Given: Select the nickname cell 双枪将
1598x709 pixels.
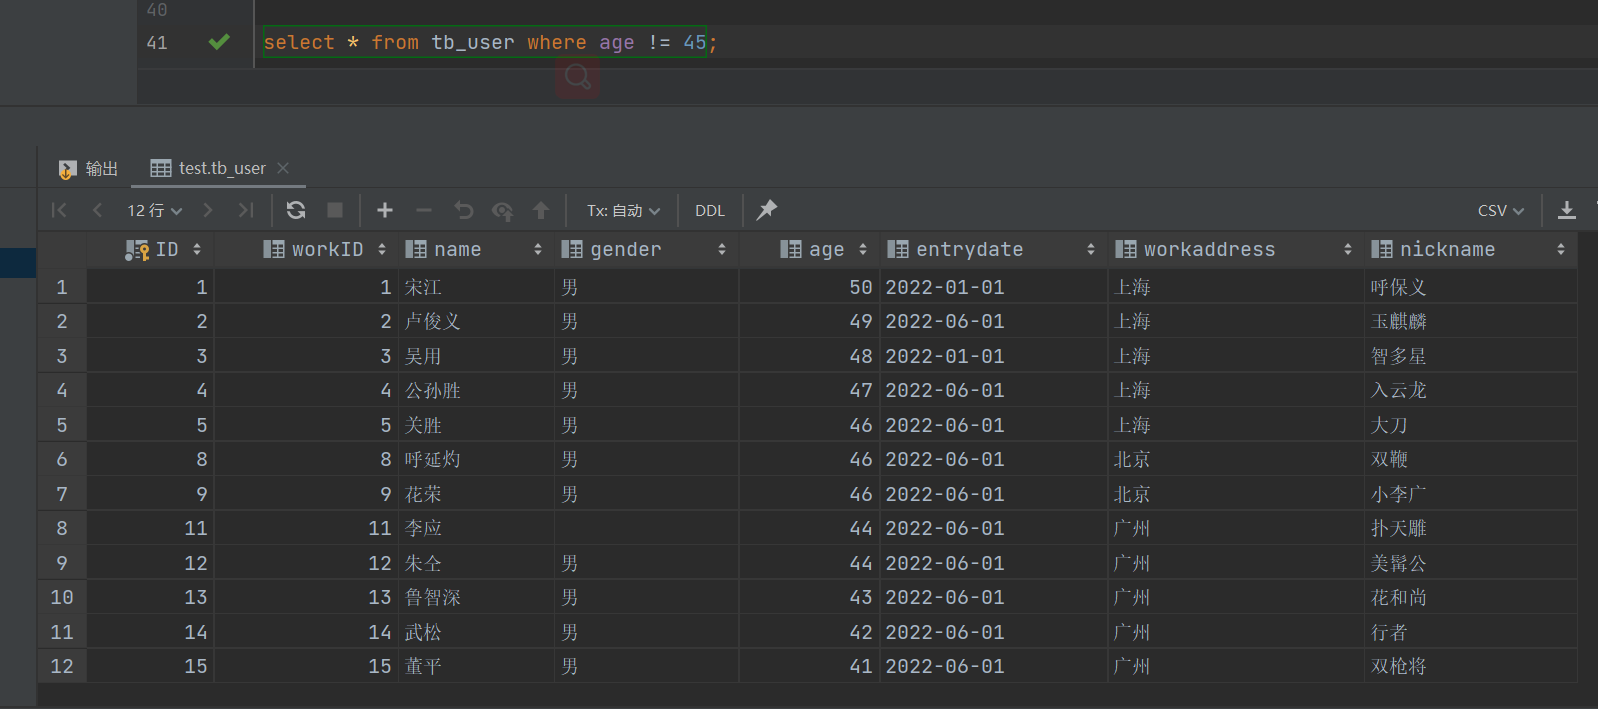Looking at the screenshot, I should pos(1470,666).
